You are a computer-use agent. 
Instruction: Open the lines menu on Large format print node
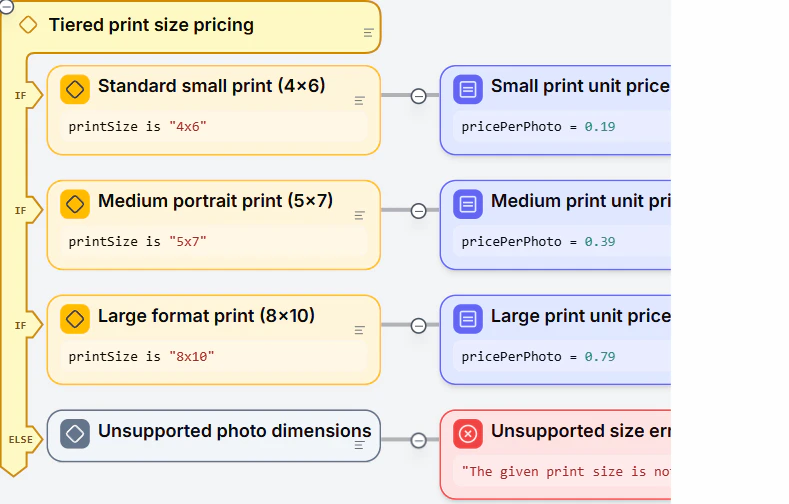(359, 330)
